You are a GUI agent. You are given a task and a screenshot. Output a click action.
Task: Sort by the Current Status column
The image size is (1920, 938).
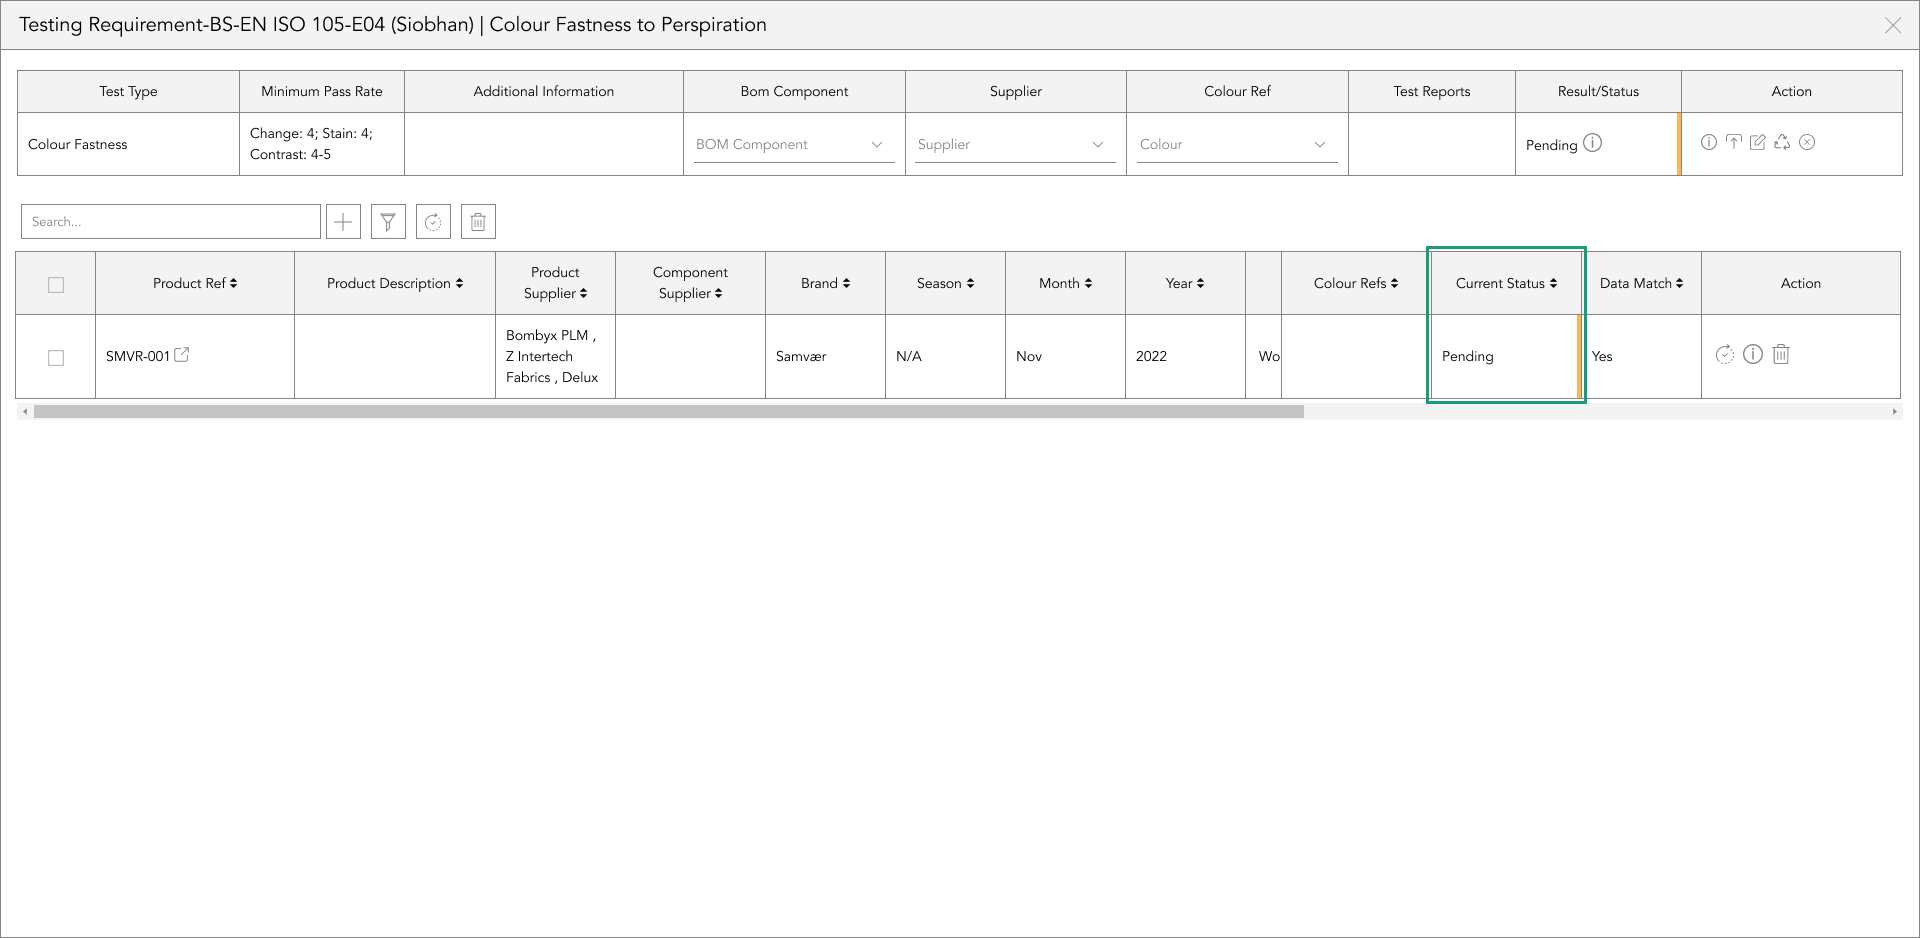tap(1505, 283)
